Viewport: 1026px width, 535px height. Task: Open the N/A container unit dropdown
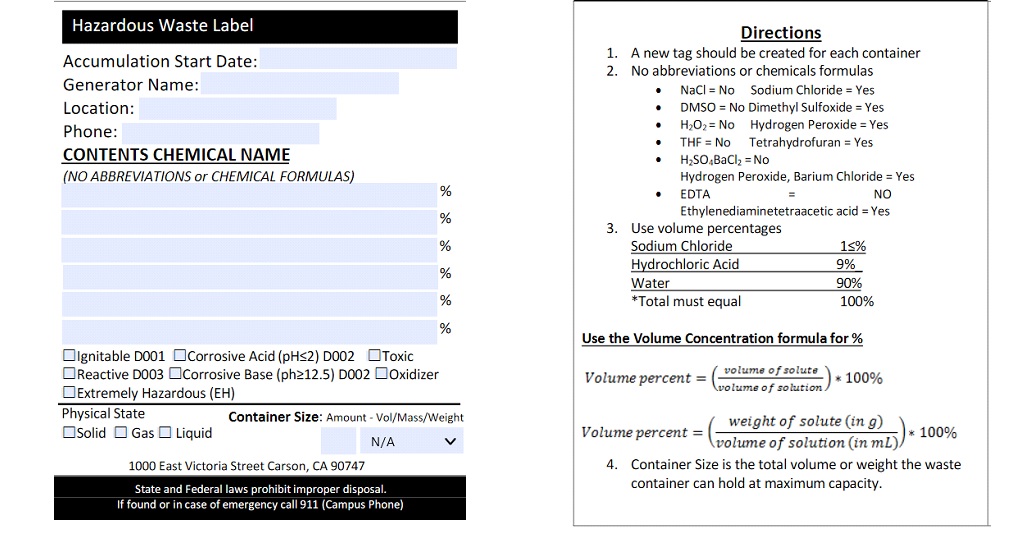[412, 441]
